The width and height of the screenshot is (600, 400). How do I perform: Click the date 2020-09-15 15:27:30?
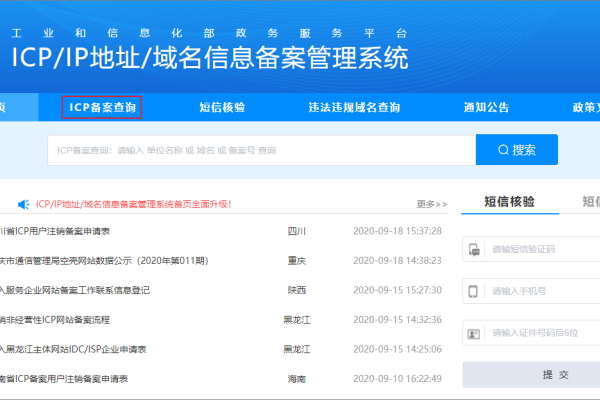[x=398, y=290]
